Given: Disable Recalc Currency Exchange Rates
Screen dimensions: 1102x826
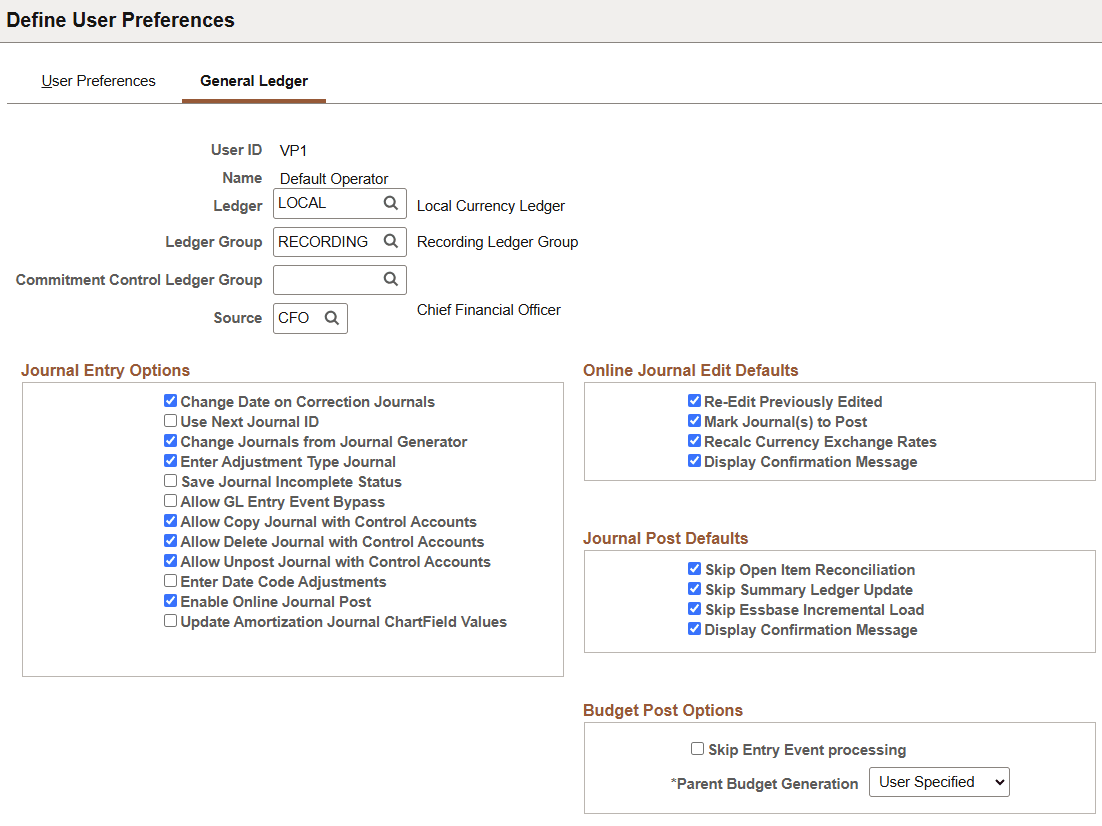Looking at the screenshot, I should (x=694, y=440).
